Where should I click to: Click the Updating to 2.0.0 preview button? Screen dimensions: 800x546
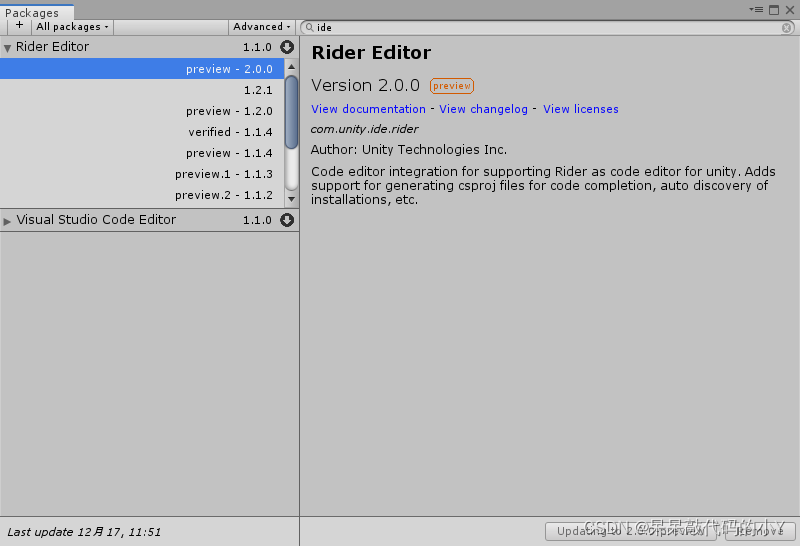(631, 531)
